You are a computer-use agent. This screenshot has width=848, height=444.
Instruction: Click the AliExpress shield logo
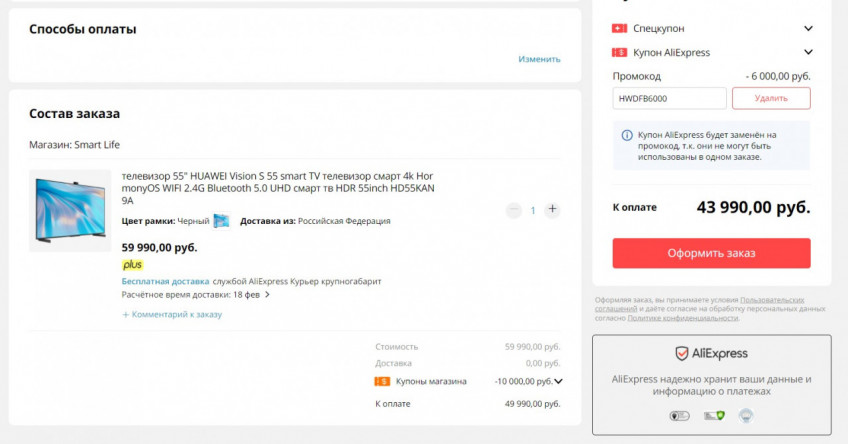pyautogui.click(x=682, y=354)
